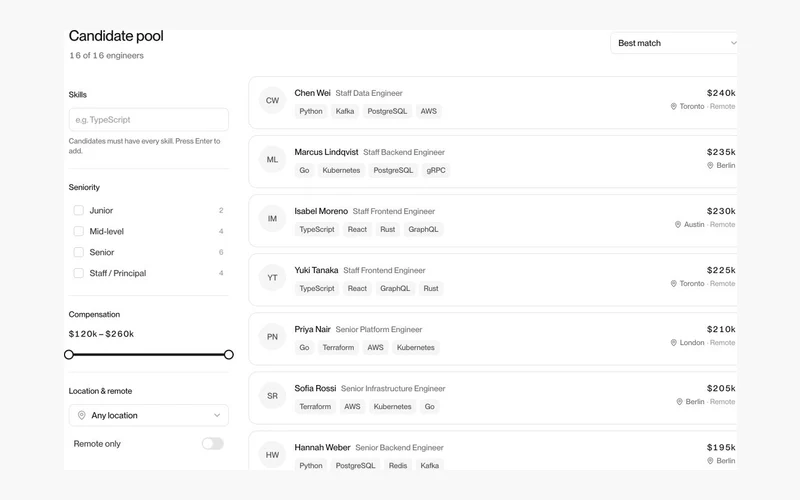
Task: Click the GraphQL tag on Isabel Moreno's card
Action: tap(423, 230)
